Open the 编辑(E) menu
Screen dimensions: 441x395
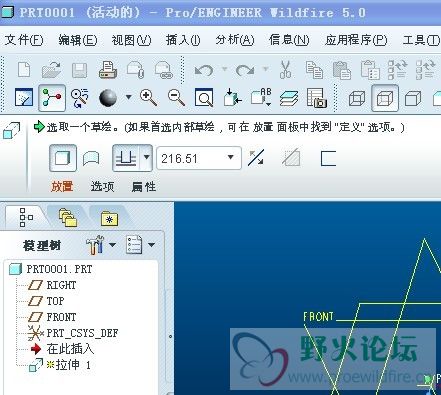click(78, 40)
